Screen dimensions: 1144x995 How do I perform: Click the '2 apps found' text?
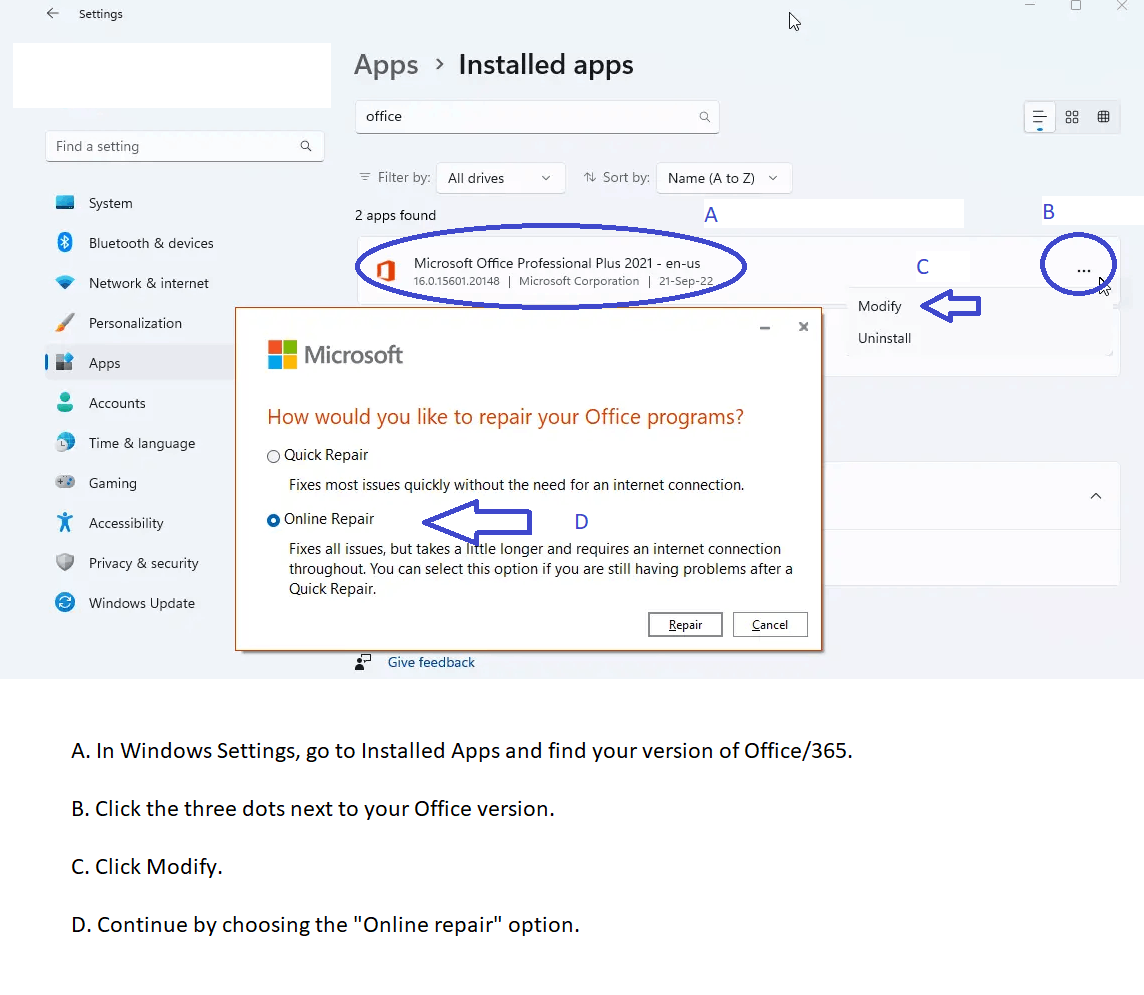[395, 215]
